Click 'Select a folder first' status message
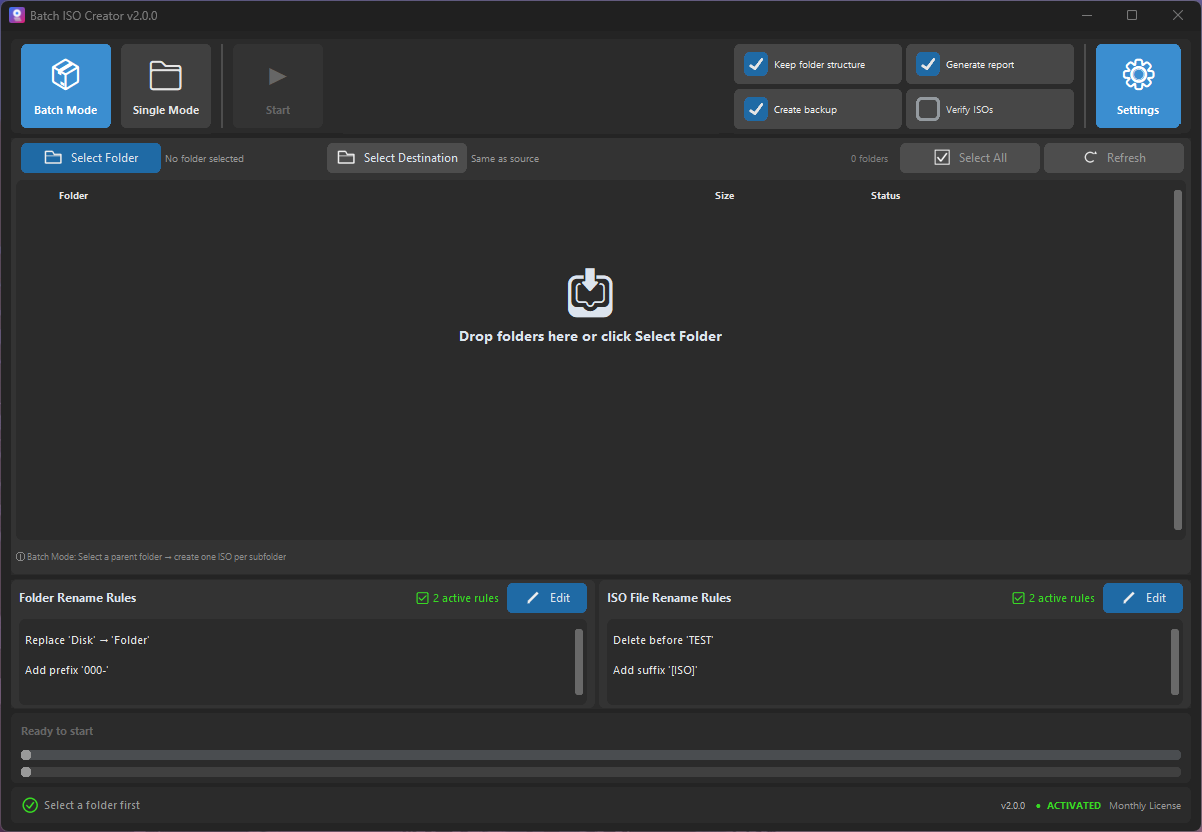Viewport: 1202px width, 832px height. (92, 805)
